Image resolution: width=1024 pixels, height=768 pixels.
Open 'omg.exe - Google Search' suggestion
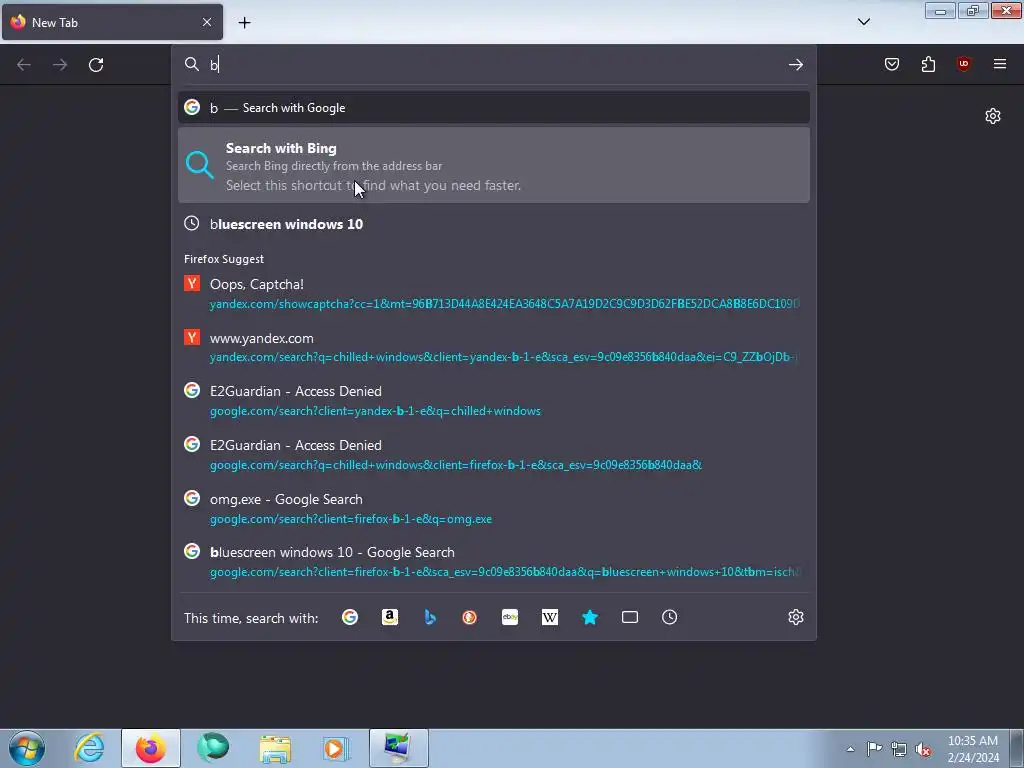[x=494, y=509]
